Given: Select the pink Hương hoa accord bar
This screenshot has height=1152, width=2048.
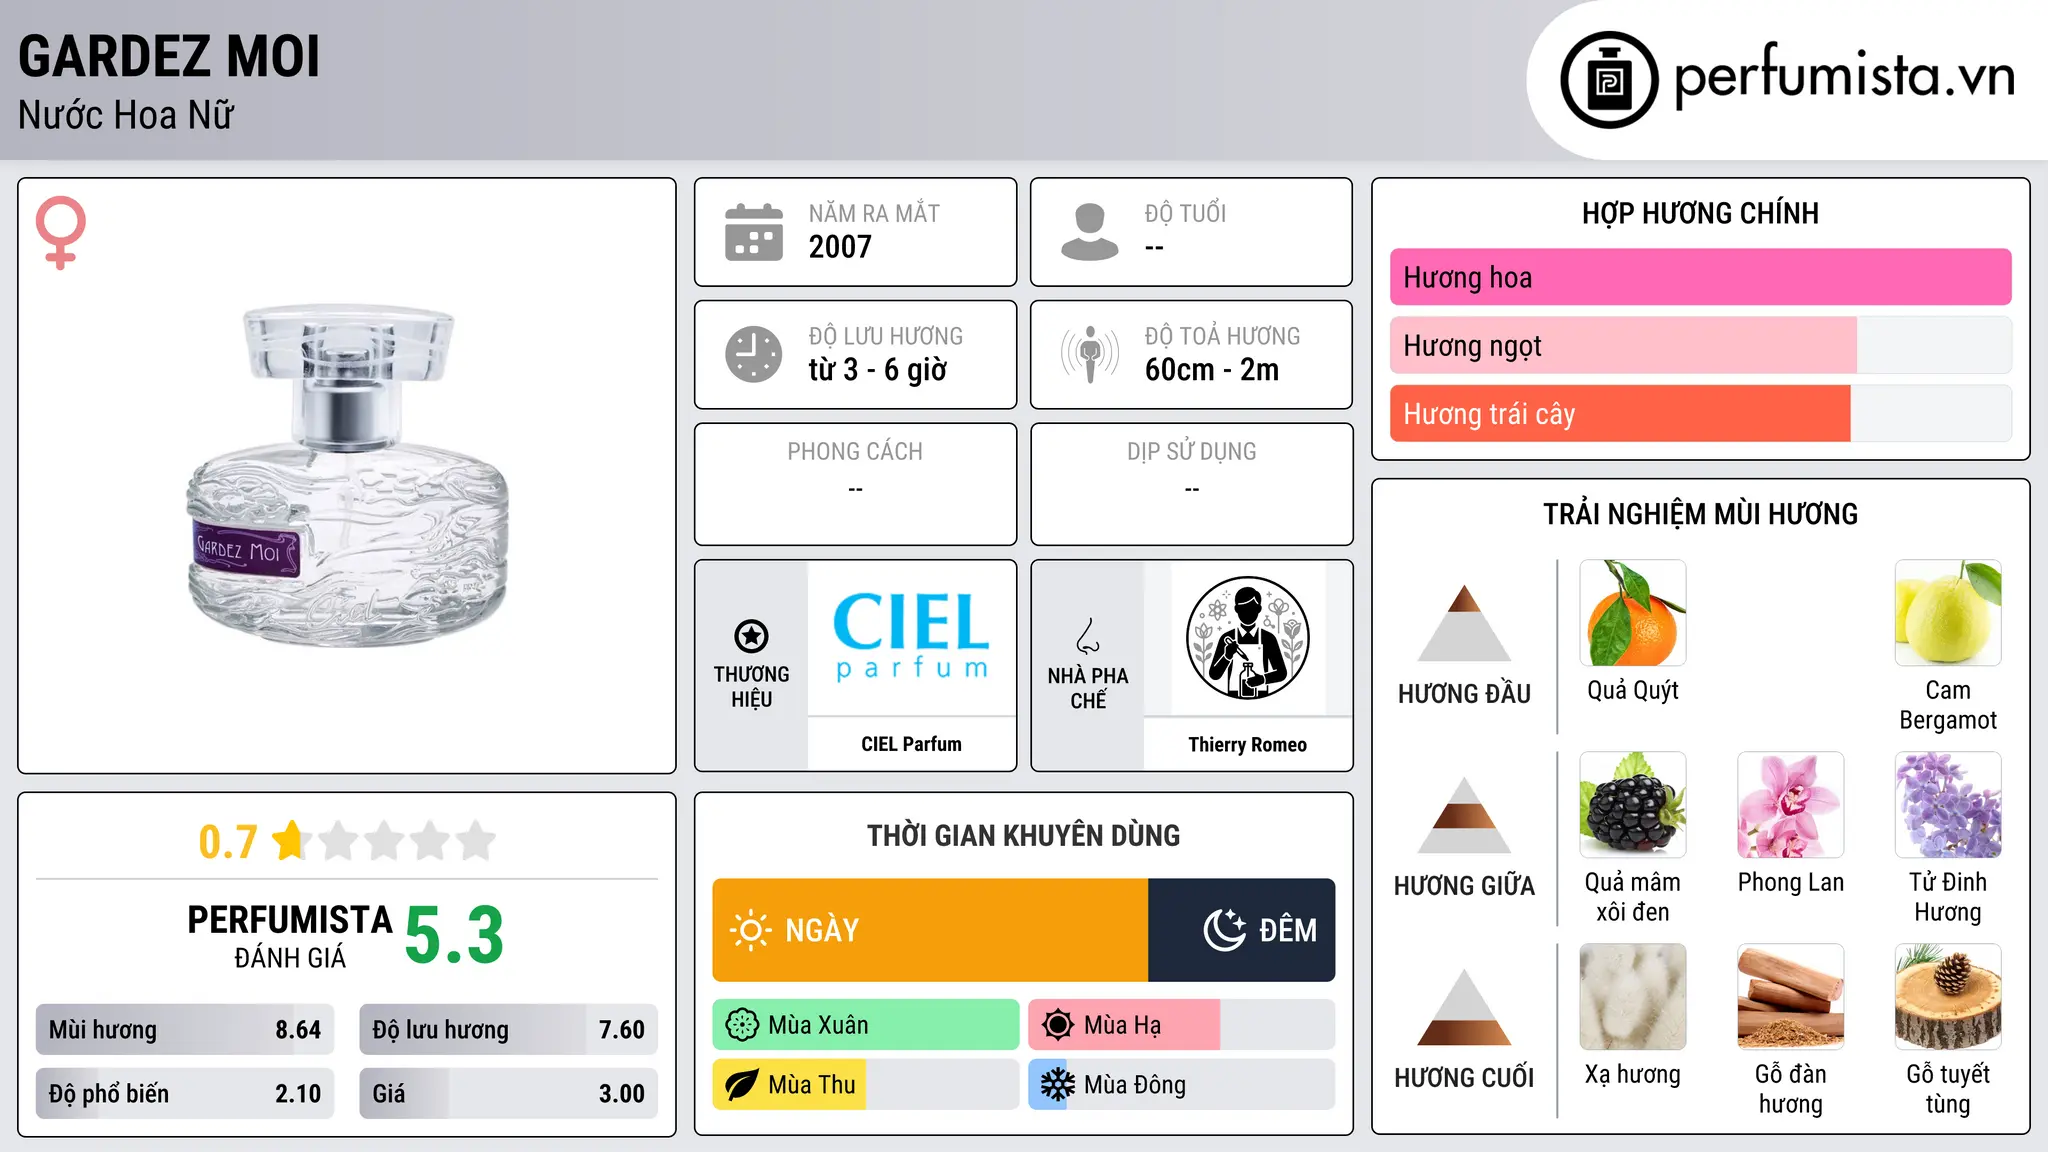Looking at the screenshot, I should click(x=1700, y=277).
